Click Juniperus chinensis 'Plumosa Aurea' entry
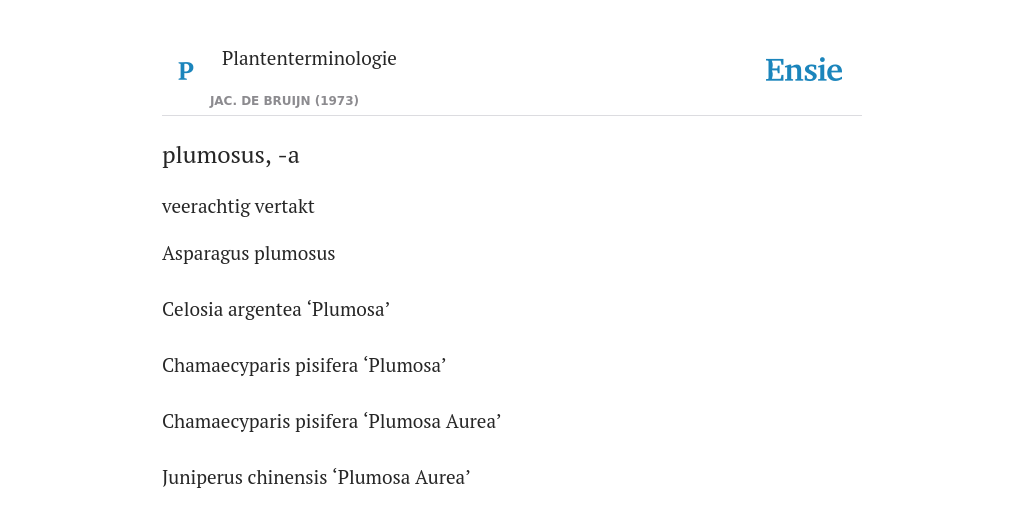This screenshot has height=512, width=1024. (x=316, y=477)
